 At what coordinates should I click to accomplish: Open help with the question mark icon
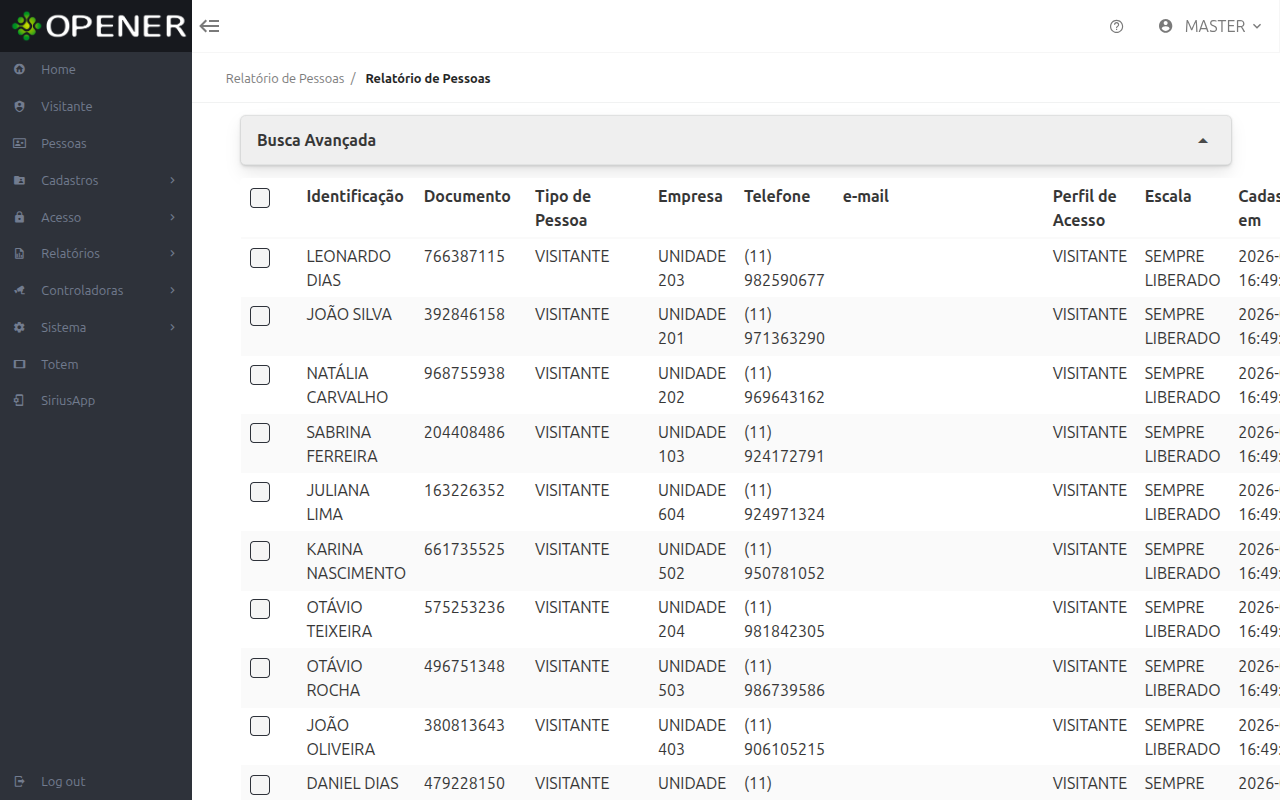click(1117, 27)
